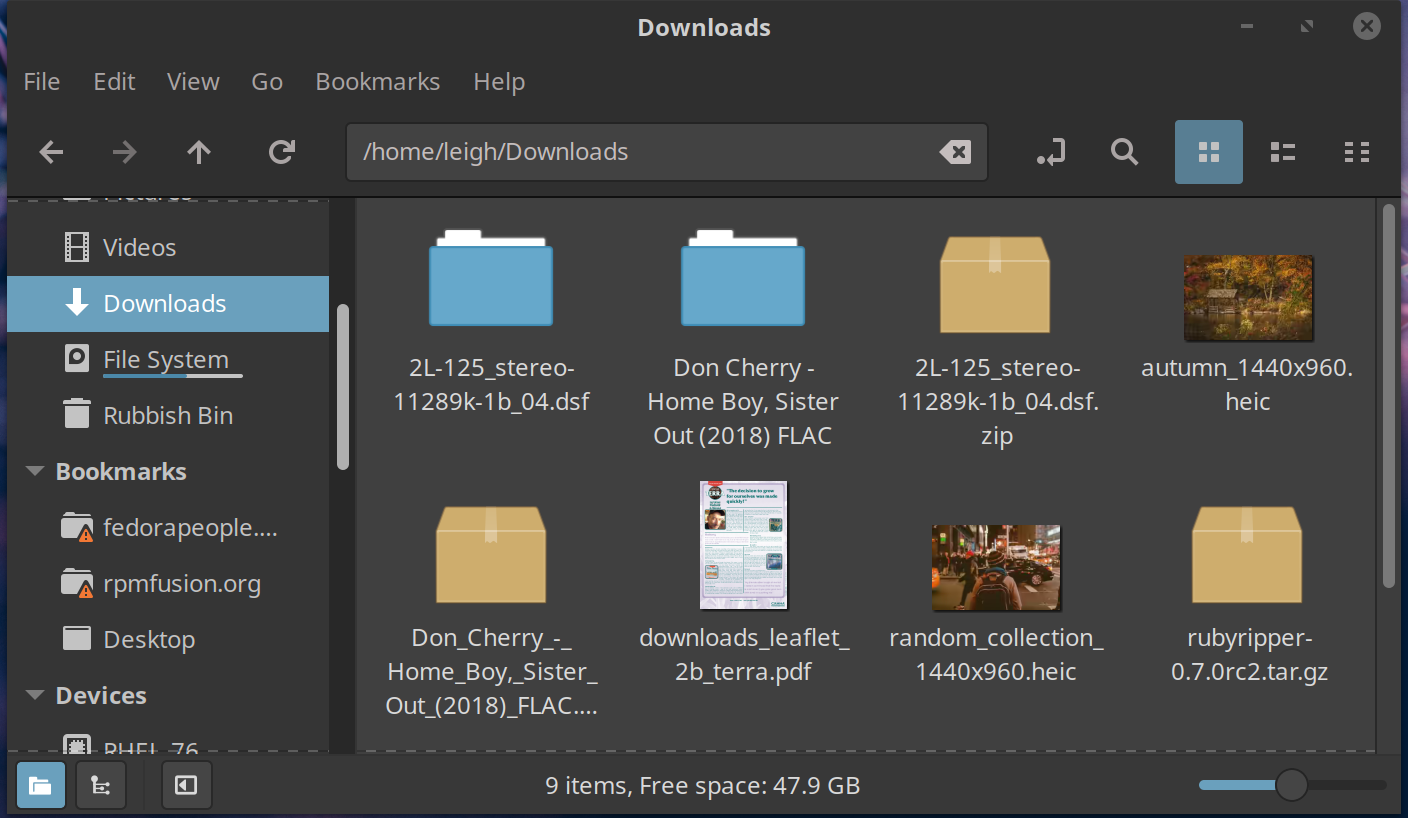Select downloads_leaflet_2b_terra.pdf thumbnail
The height and width of the screenshot is (818, 1408).
[x=744, y=545]
